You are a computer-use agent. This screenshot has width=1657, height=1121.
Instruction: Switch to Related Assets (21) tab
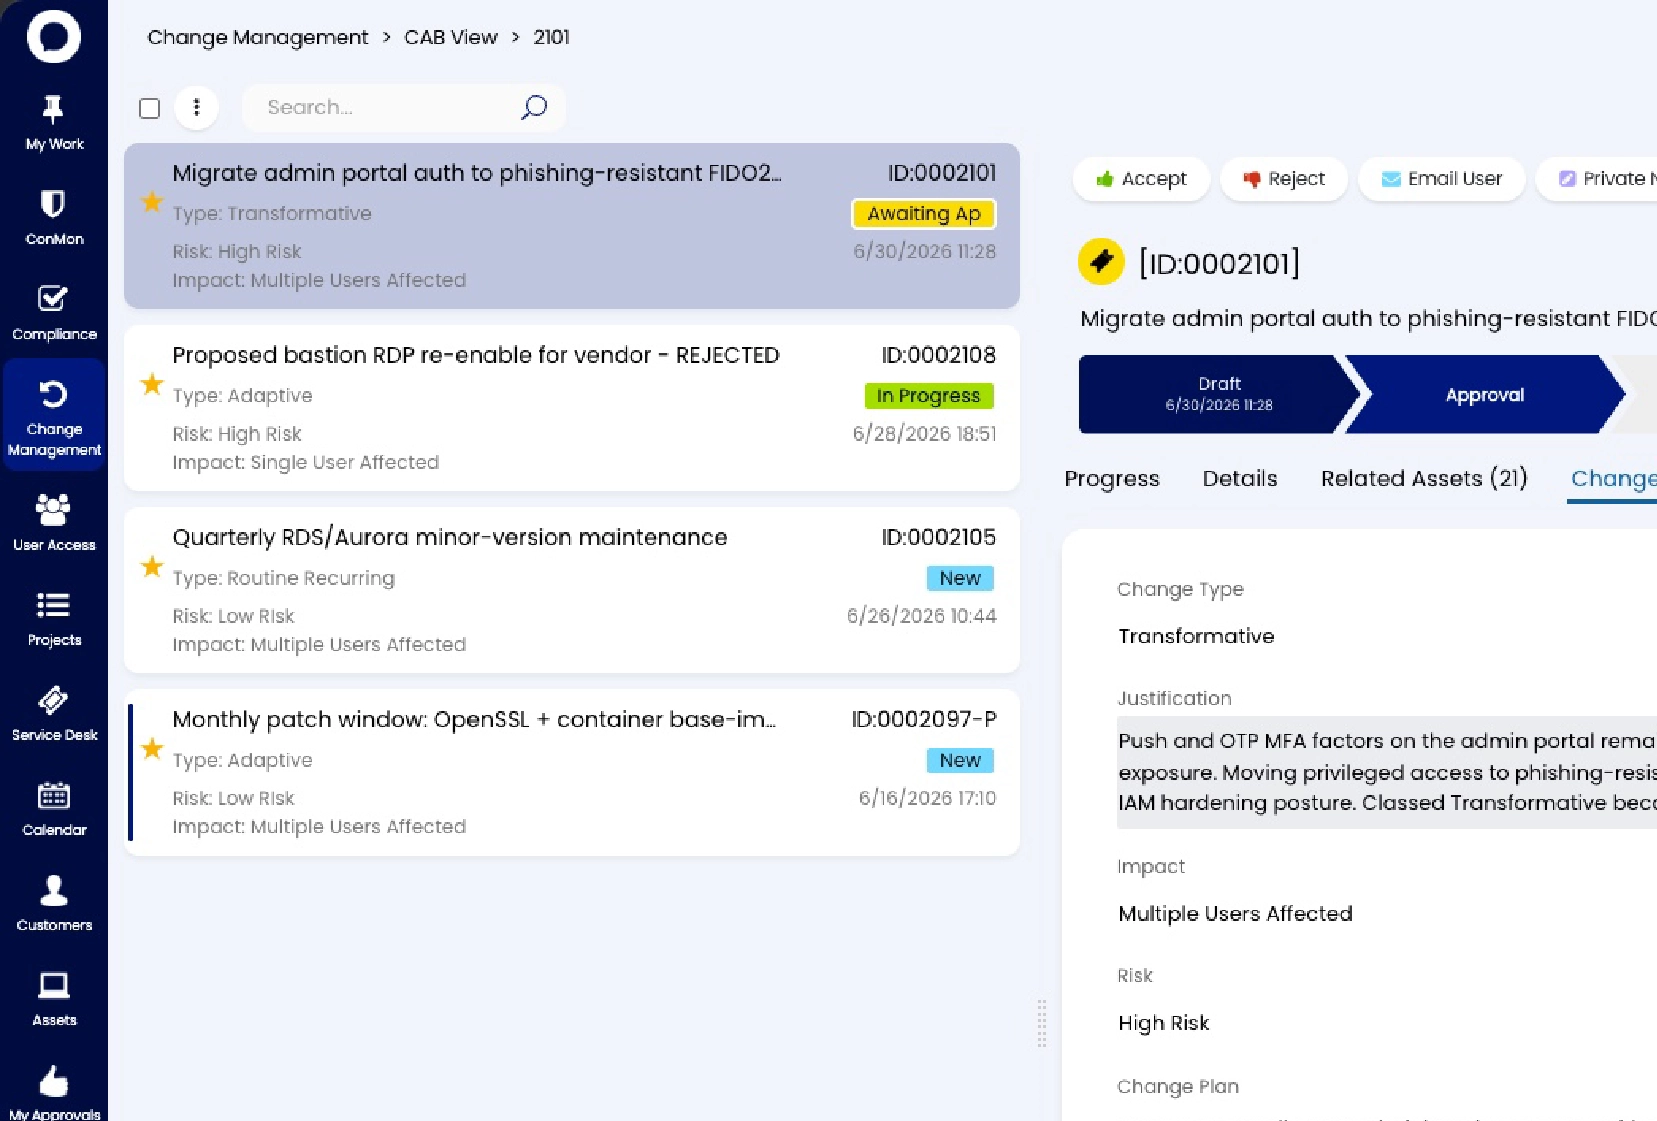point(1424,478)
